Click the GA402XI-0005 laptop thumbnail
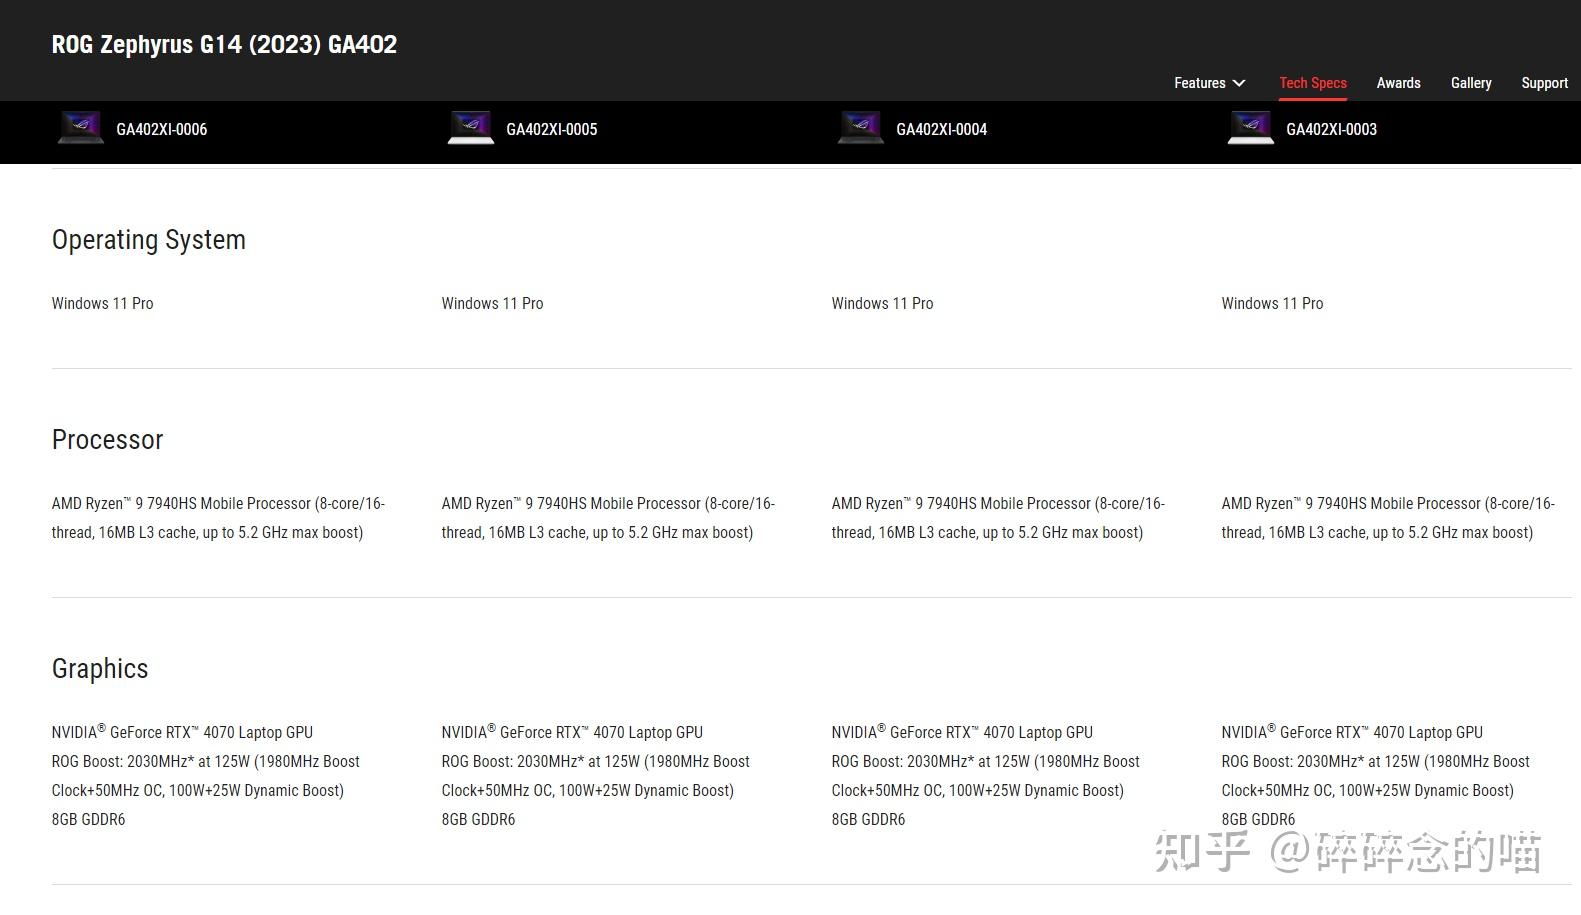Viewport: 1581px width, 915px height. [x=471, y=128]
